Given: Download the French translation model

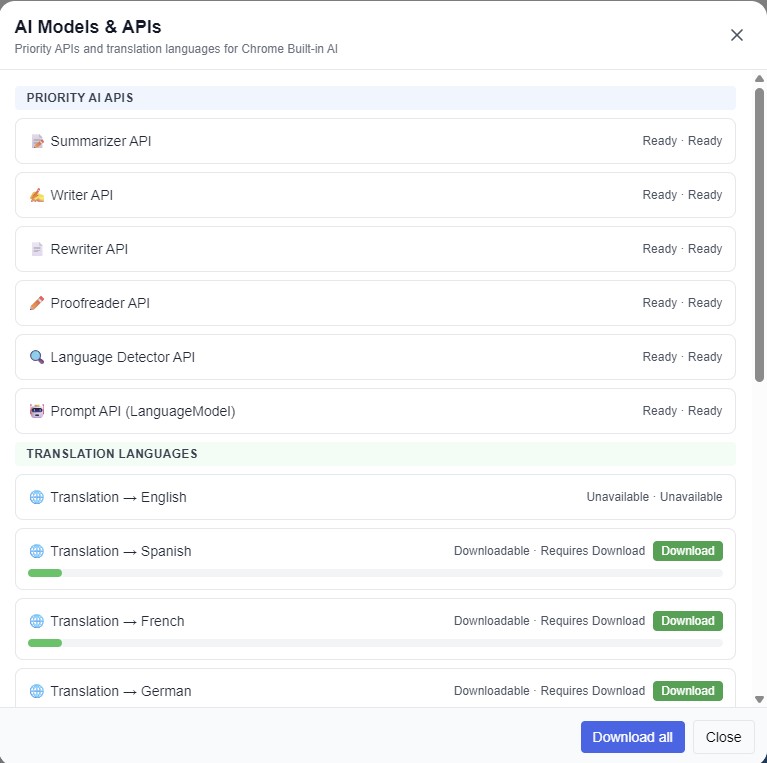Looking at the screenshot, I should (x=688, y=621).
